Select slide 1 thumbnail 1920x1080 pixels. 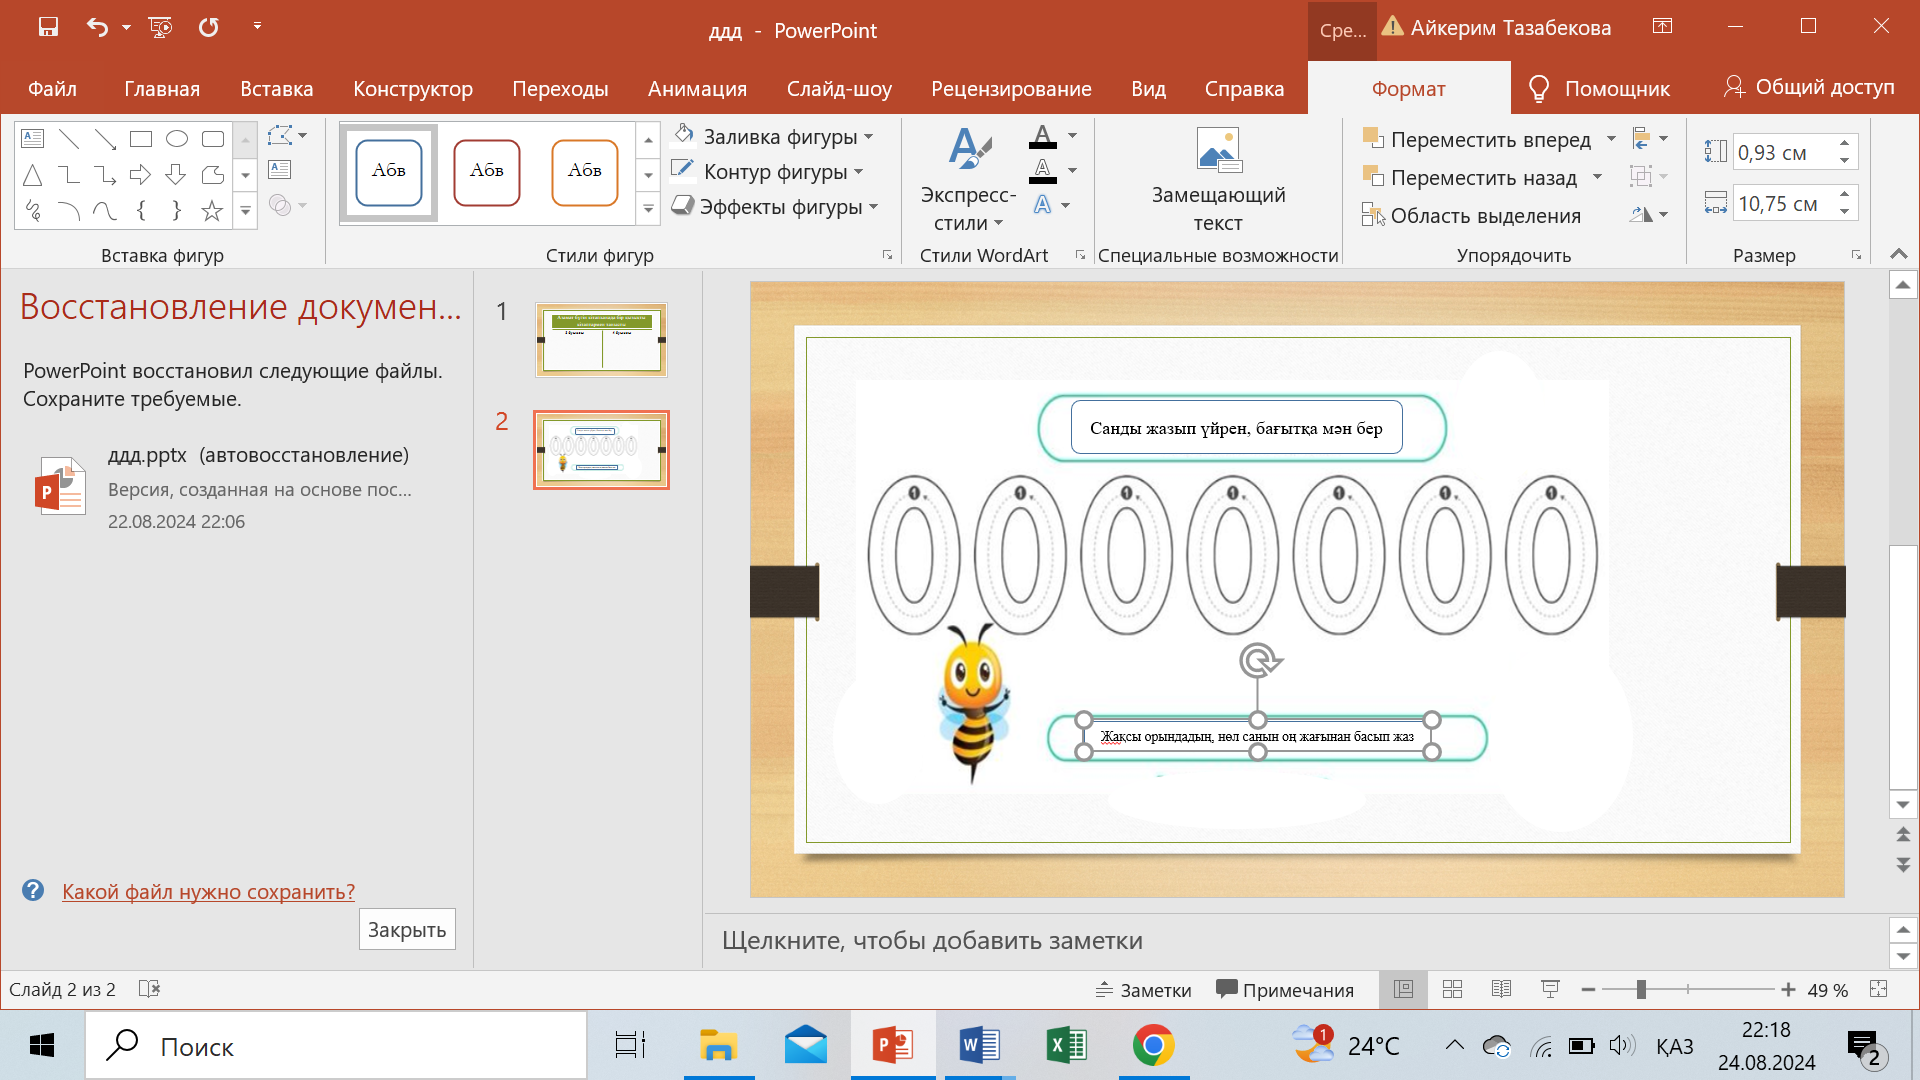(x=601, y=340)
